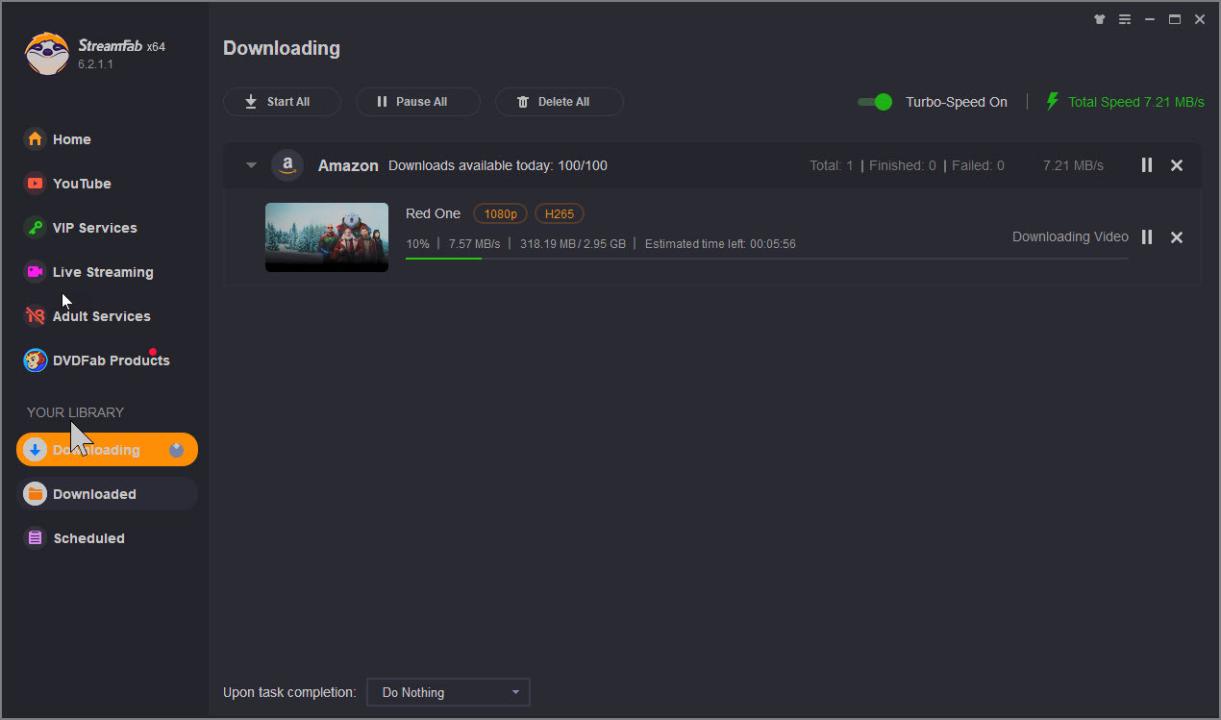Click the green Total Speed lightning icon
1221x720 pixels.
(x=1052, y=101)
